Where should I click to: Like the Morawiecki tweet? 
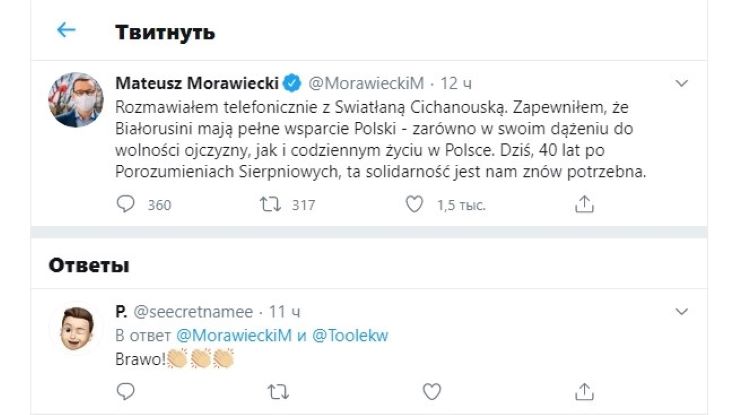click(415, 204)
